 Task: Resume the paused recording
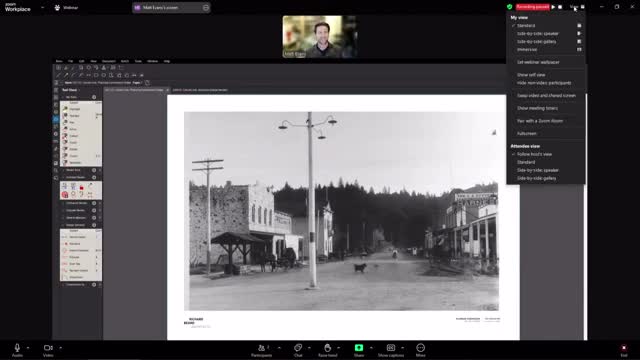pos(553,7)
